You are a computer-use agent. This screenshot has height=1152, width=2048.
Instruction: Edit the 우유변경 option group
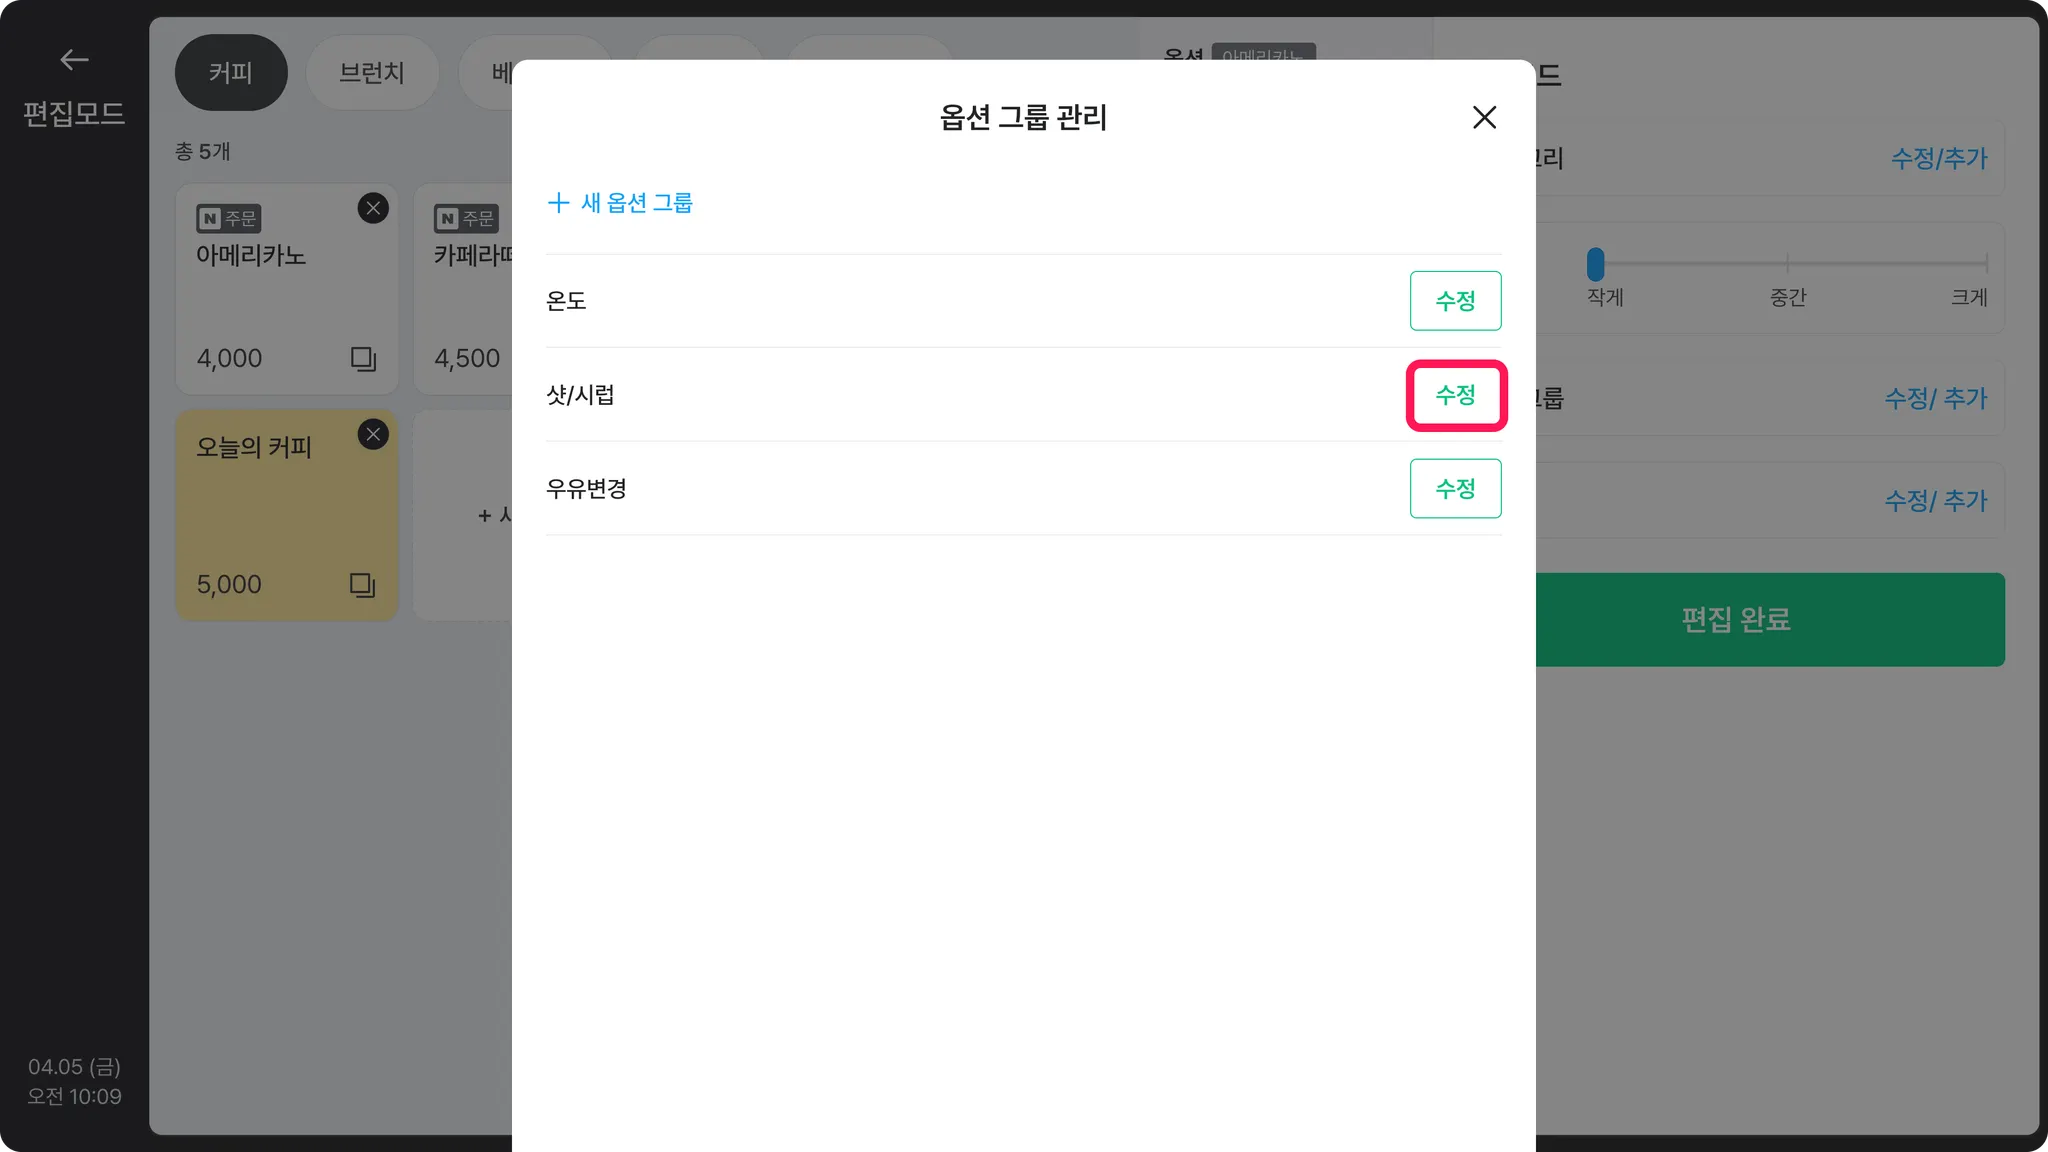[x=1455, y=489]
